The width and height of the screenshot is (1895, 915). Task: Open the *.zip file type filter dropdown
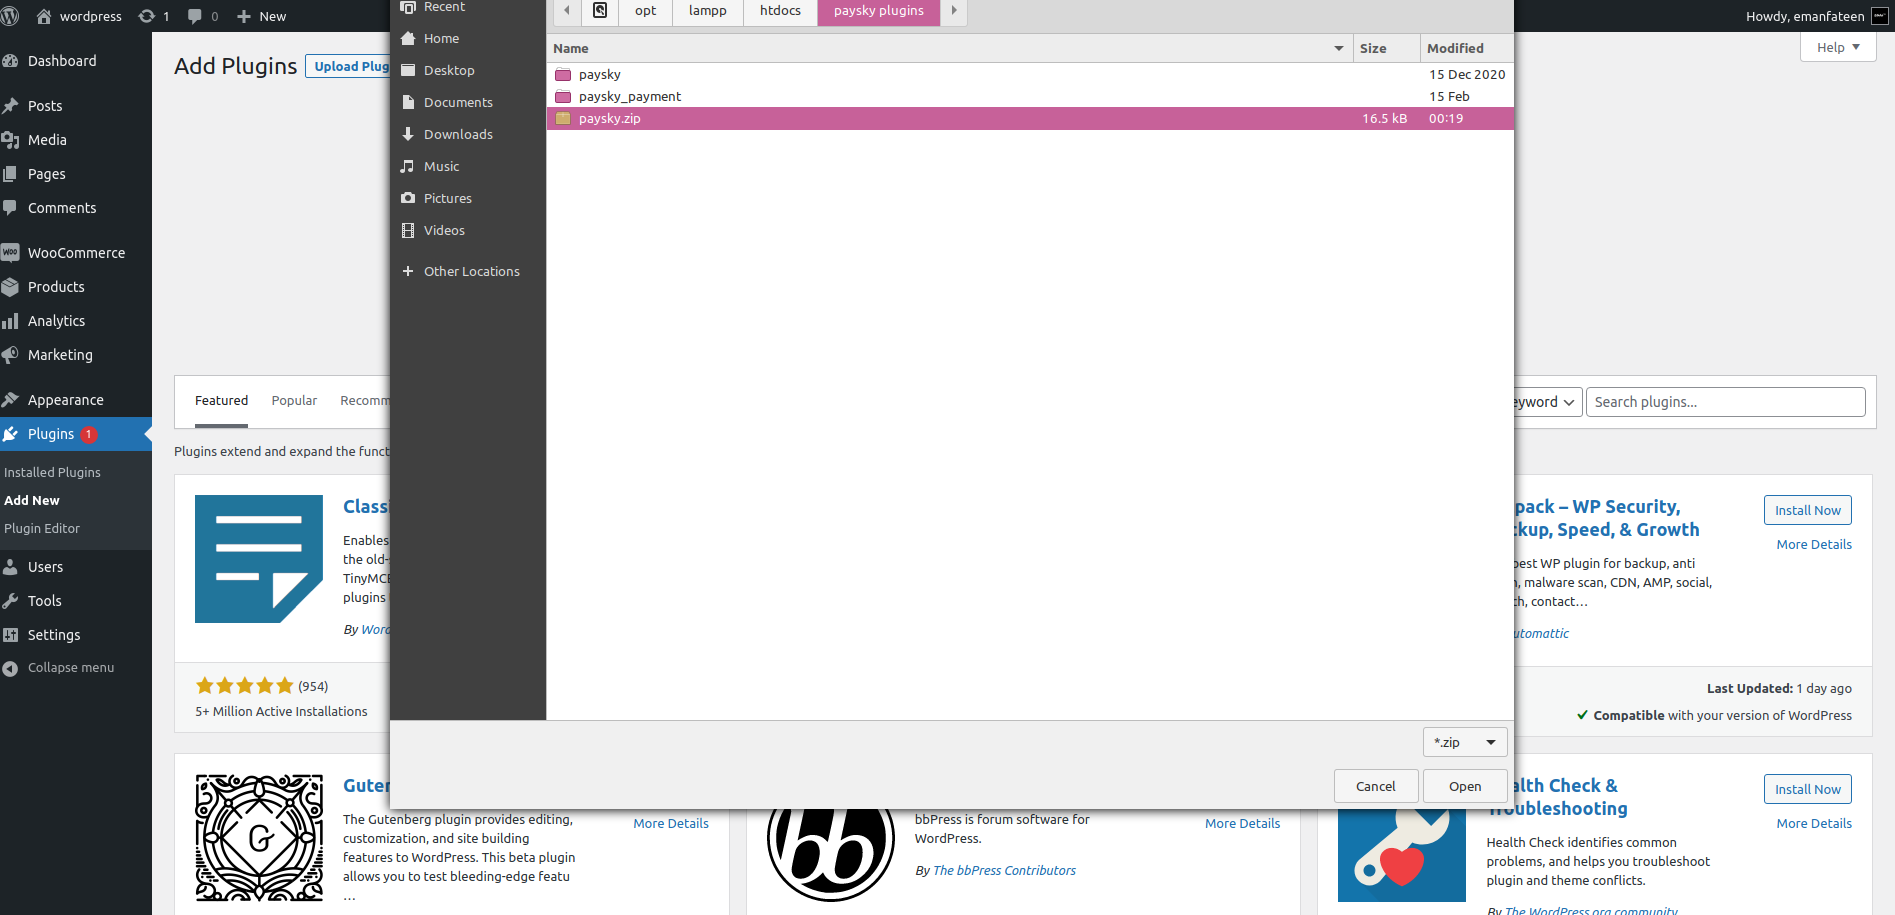tap(1465, 742)
